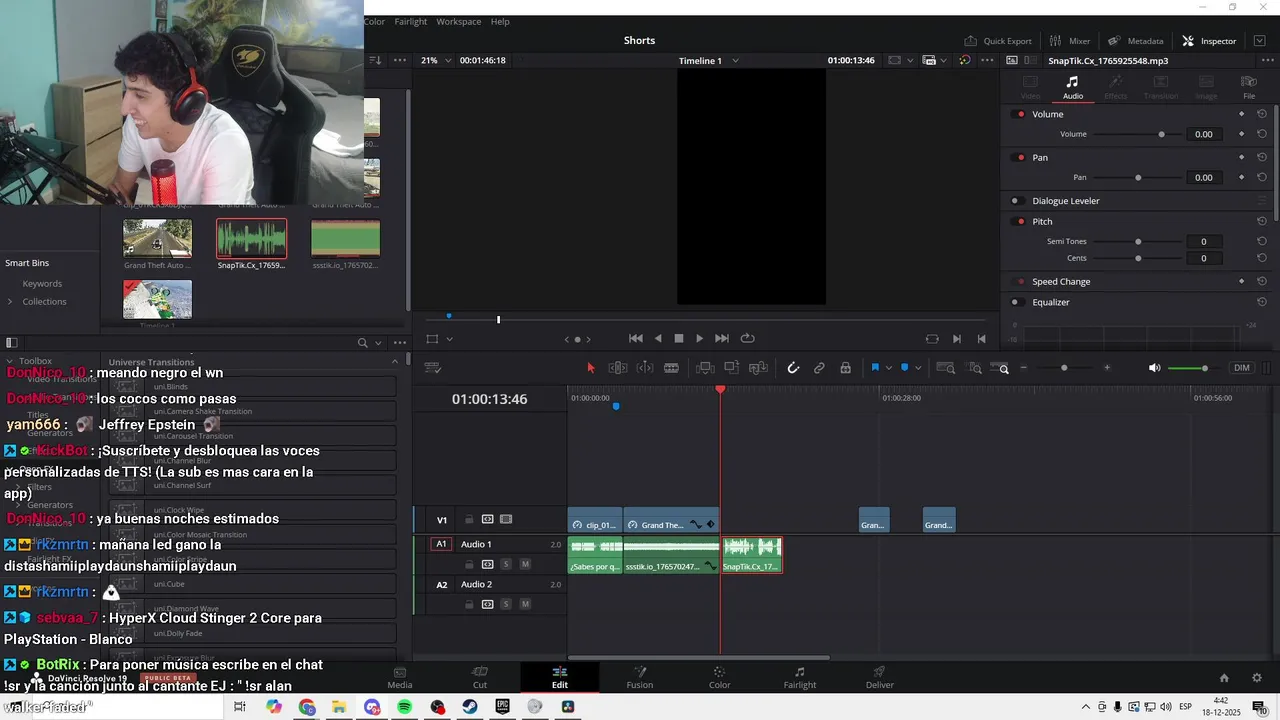This screenshot has width=1280, height=720.
Task: Open marker color dropdown arrow
Action: [x=917, y=368]
